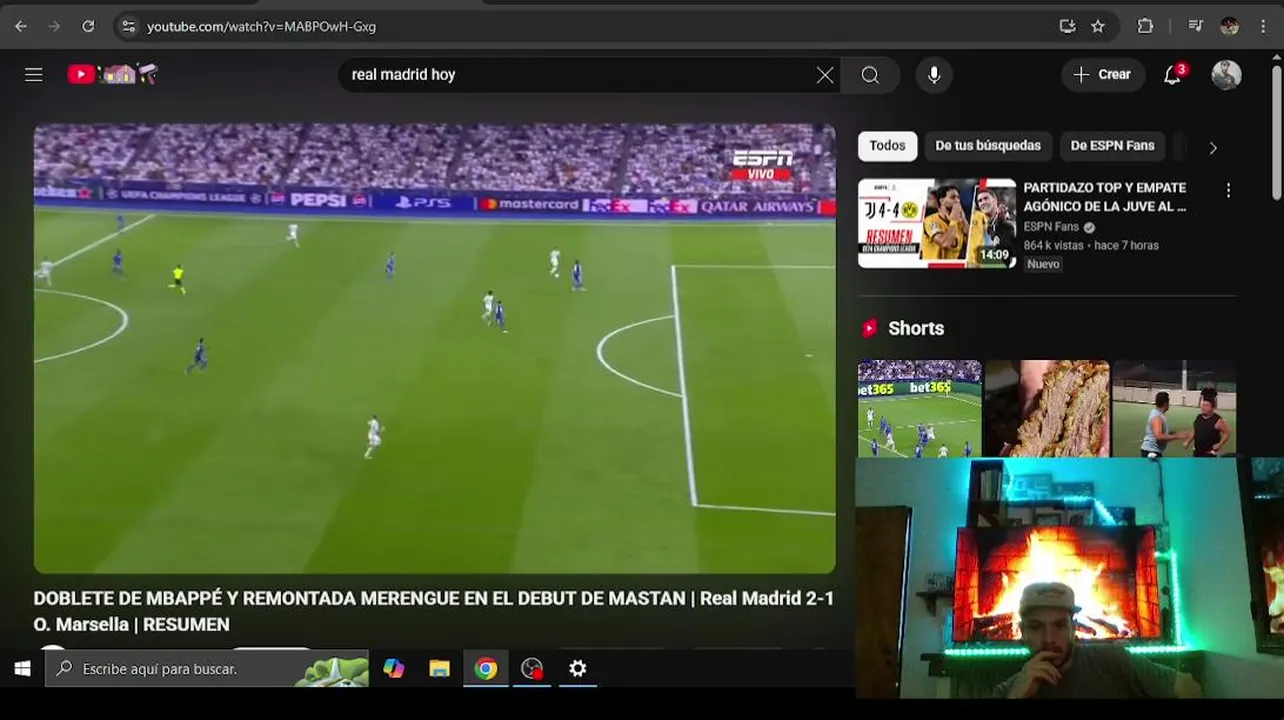The image size is (1284, 720).
Task: Show more chips with right arrow
Action: point(1213,148)
